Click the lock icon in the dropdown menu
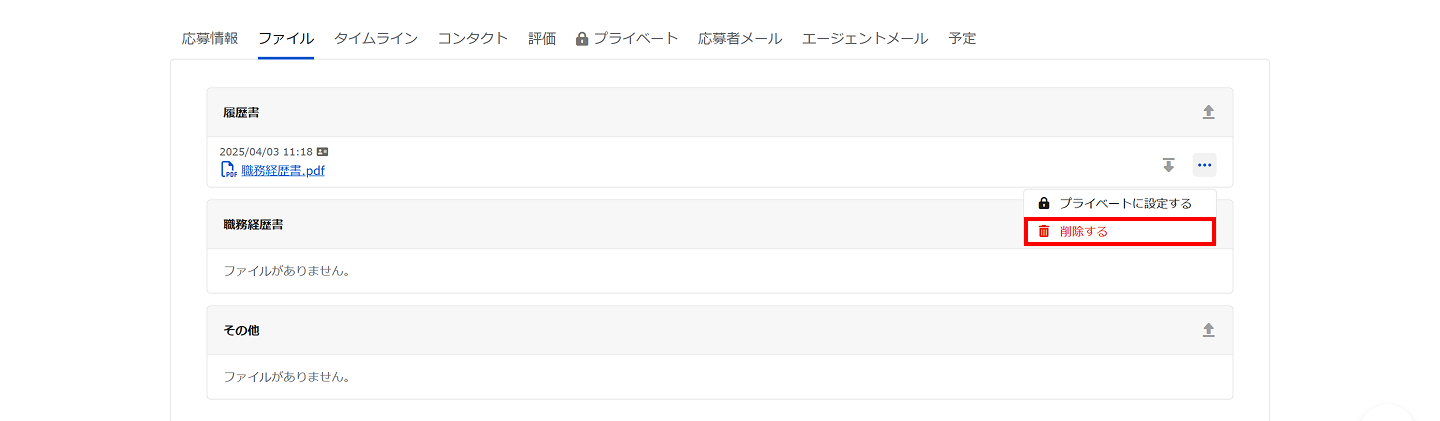Image resolution: width=1440 pixels, height=421 pixels. click(x=1044, y=203)
